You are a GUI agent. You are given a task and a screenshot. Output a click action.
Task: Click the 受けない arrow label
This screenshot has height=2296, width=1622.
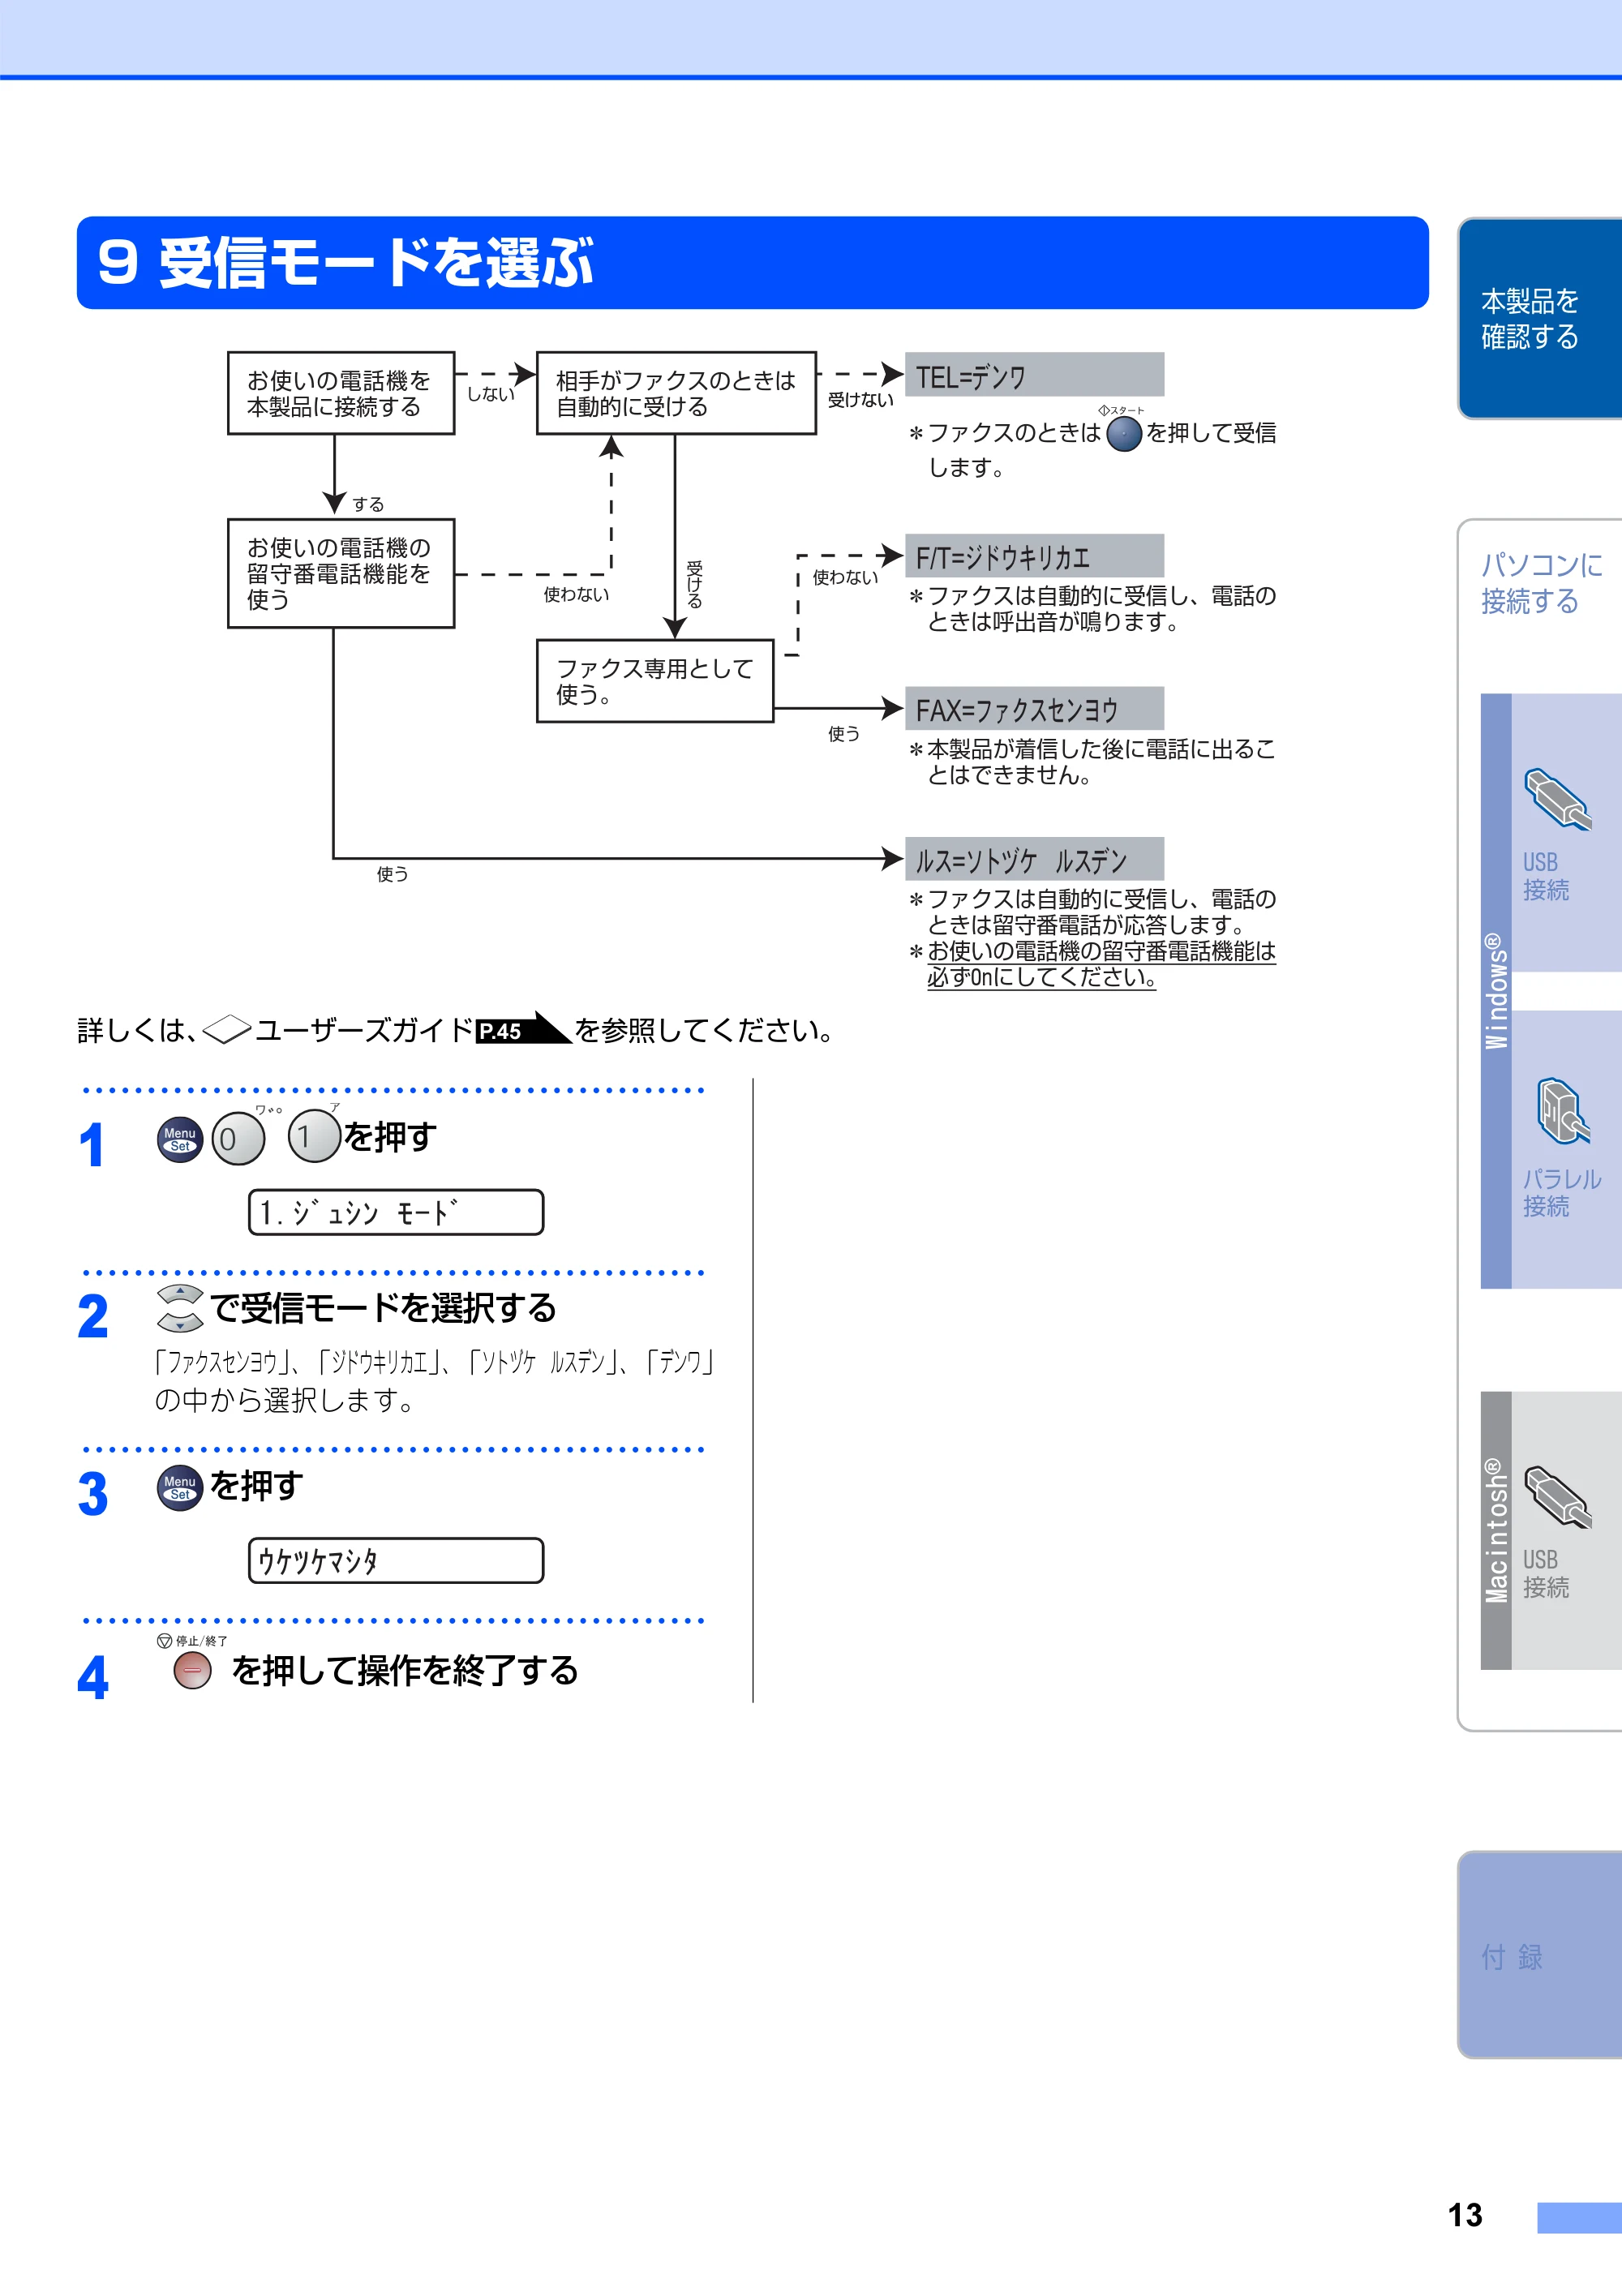860,399
